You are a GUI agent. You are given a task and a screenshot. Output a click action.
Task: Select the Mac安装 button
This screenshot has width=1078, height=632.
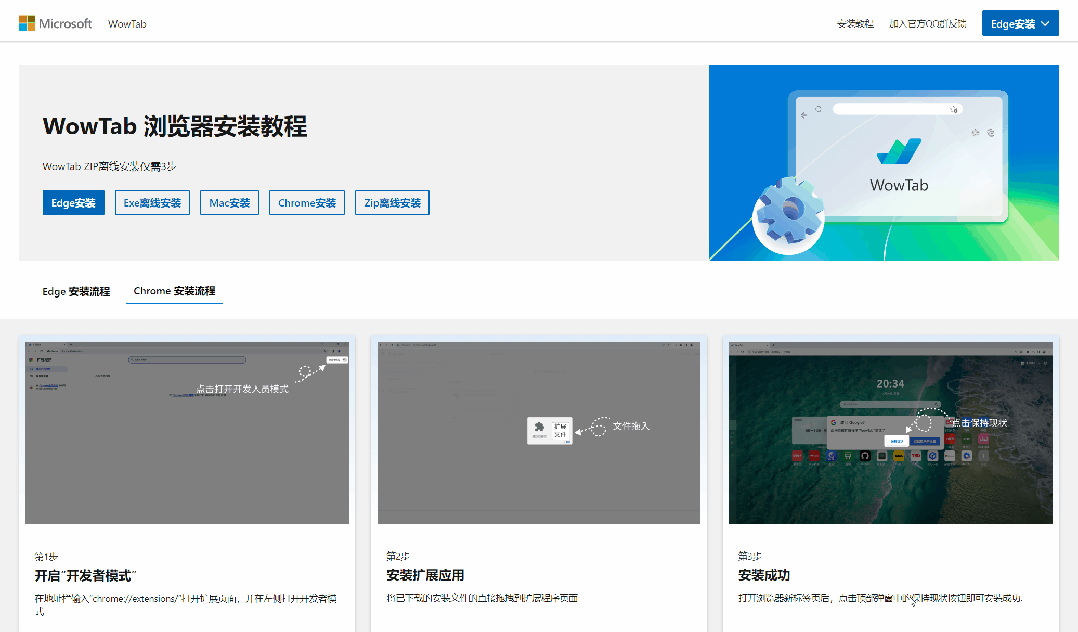(230, 203)
